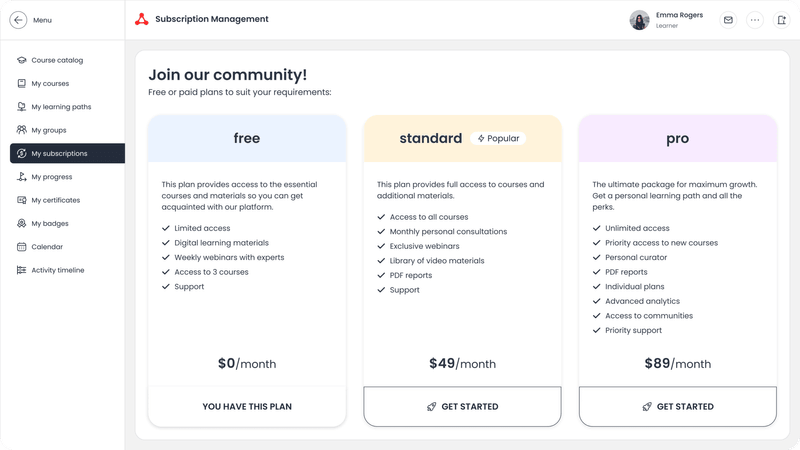View the Activity timeline
The image size is (800, 450).
[x=57, y=270]
